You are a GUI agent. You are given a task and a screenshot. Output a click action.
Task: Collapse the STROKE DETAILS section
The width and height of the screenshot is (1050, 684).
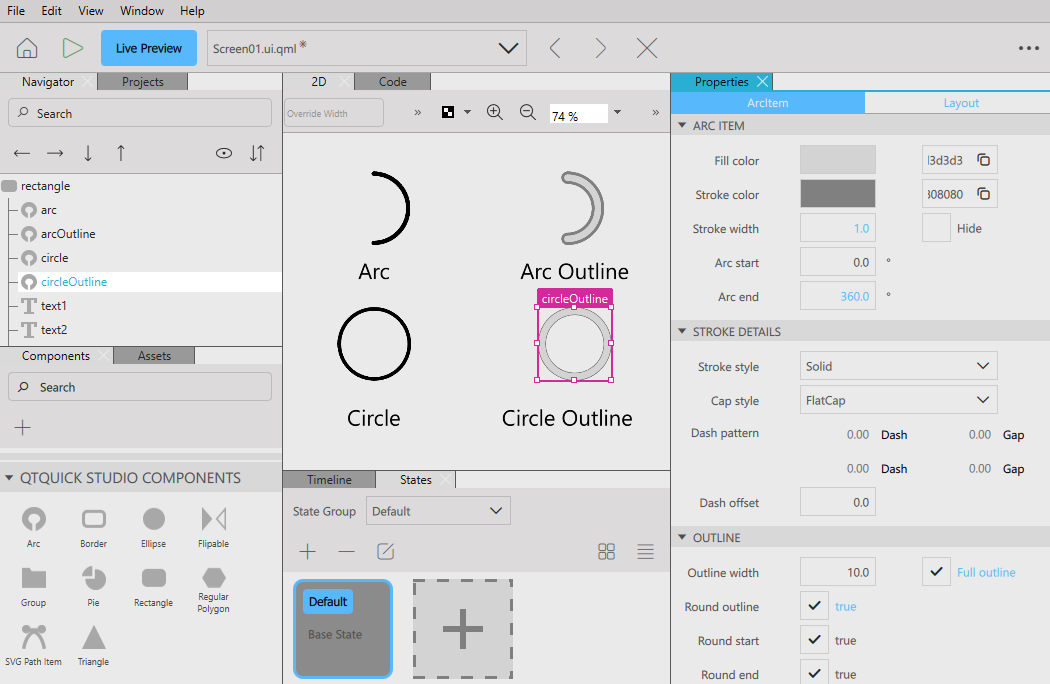[682, 331]
